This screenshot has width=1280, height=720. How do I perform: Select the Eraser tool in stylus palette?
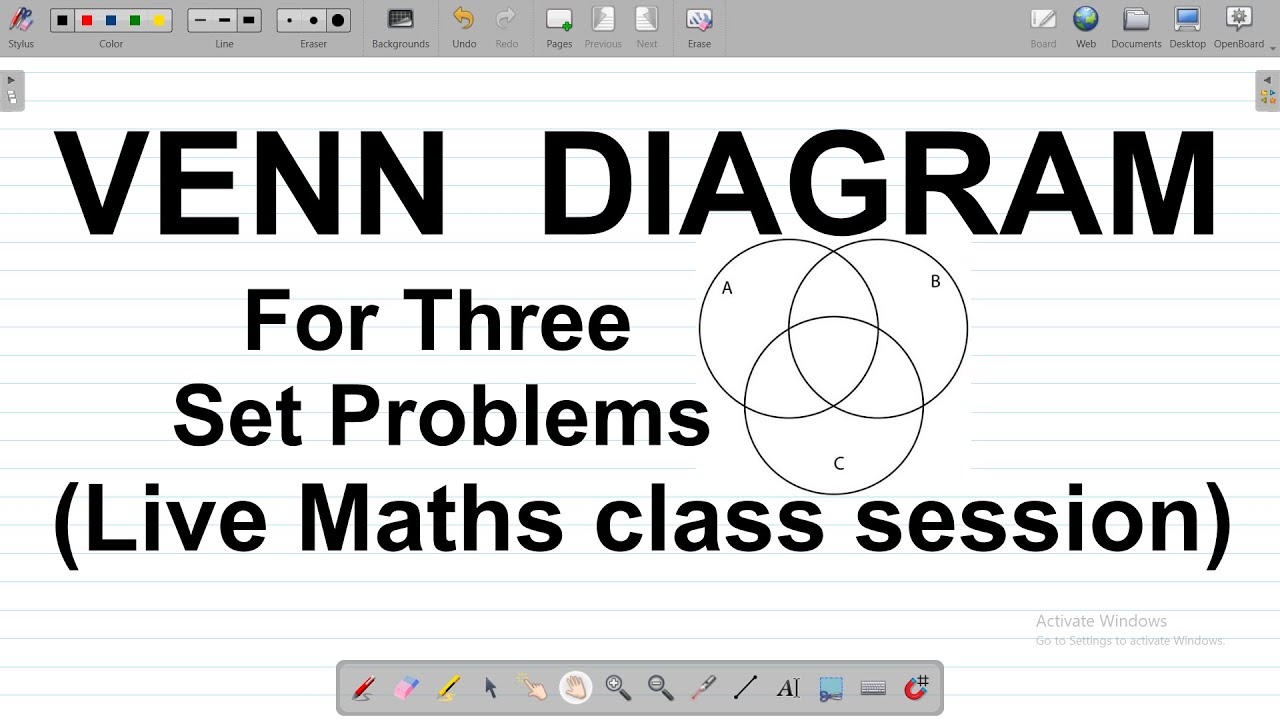tap(406, 688)
